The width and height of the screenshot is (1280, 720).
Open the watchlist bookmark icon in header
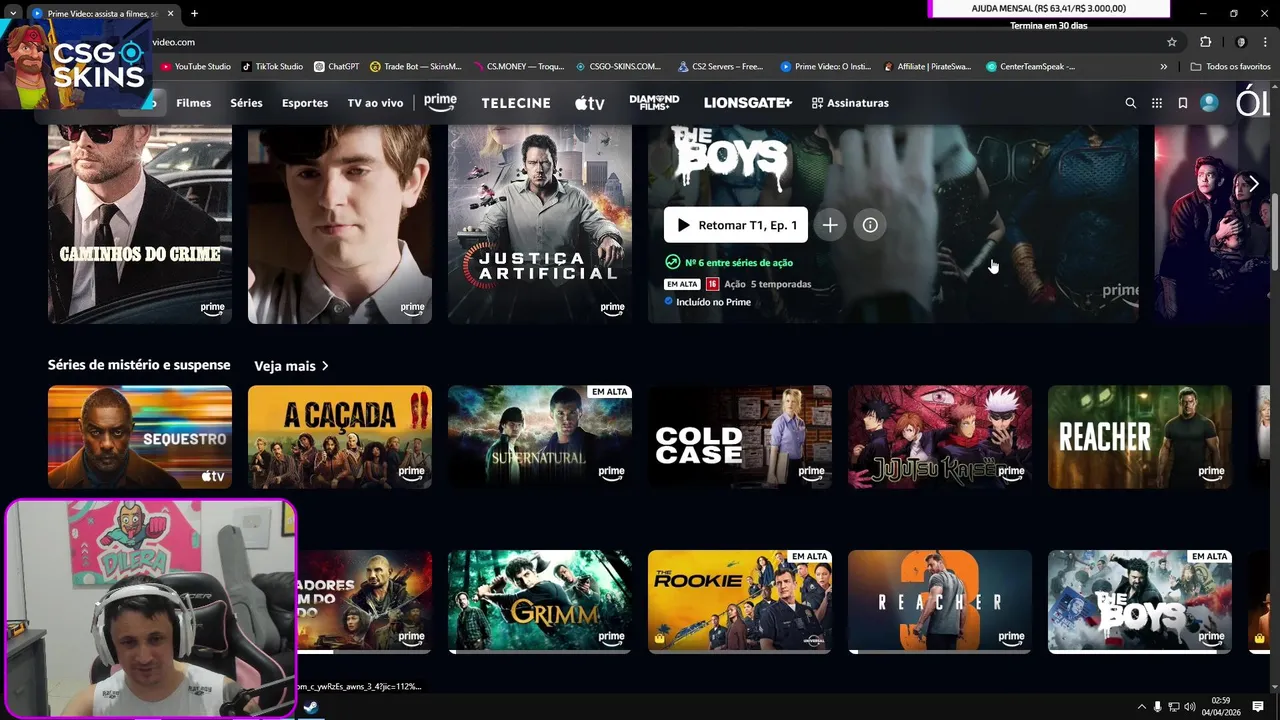pyautogui.click(x=1183, y=103)
